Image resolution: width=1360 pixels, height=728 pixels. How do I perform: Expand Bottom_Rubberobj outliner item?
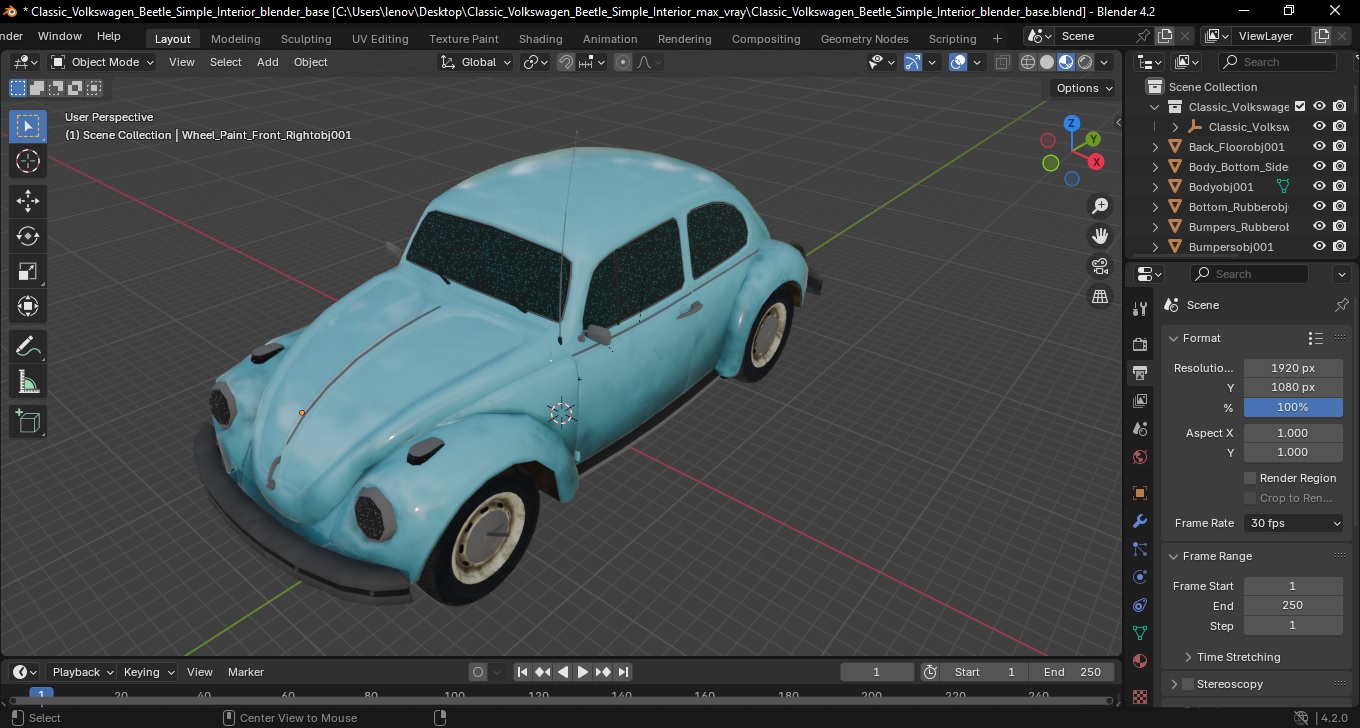[1156, 206]
